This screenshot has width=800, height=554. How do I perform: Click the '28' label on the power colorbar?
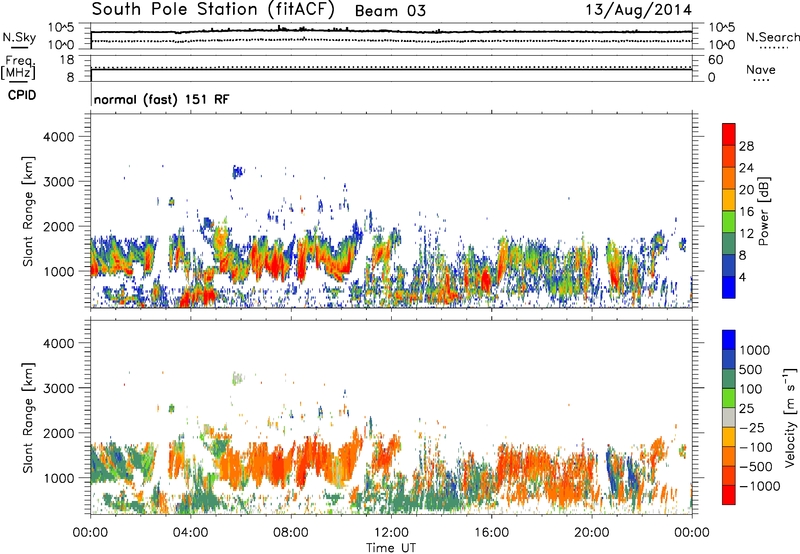pos(746,146)
